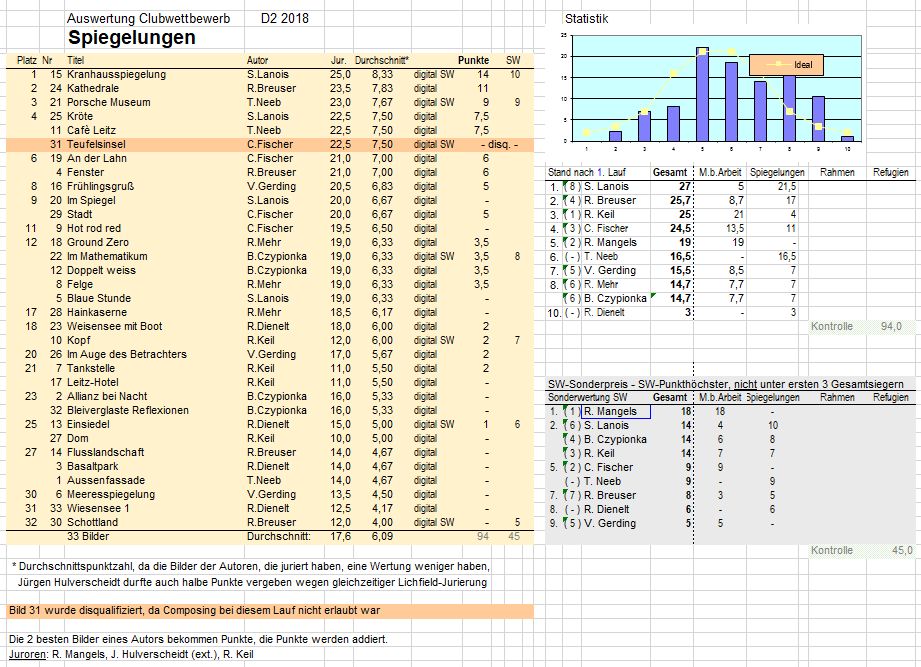The image size is (921, 667).
Task: Click the "Im Auge des Betrachters" cell
Action: 127,355
